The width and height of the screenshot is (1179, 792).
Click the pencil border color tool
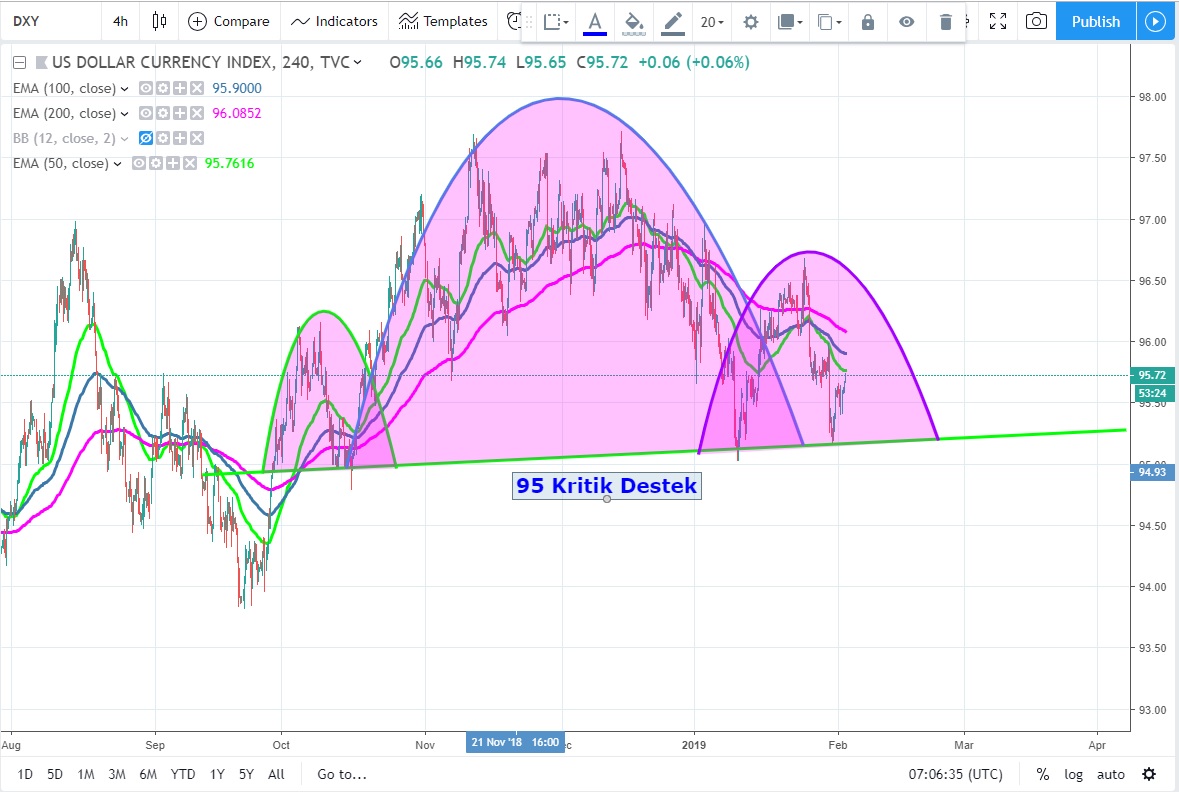click(x=673, y=22)
